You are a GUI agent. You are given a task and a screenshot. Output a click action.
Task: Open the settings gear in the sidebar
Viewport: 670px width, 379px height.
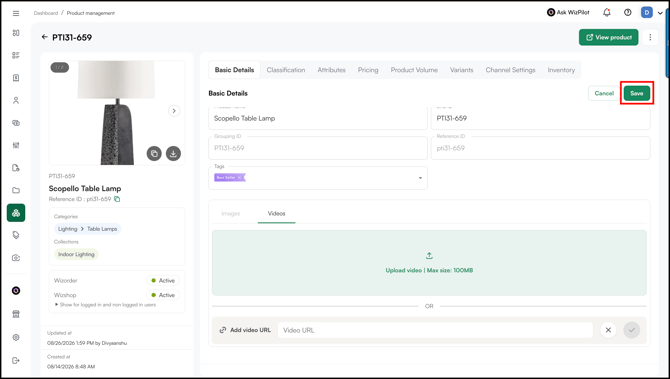[x=16, y=337]
